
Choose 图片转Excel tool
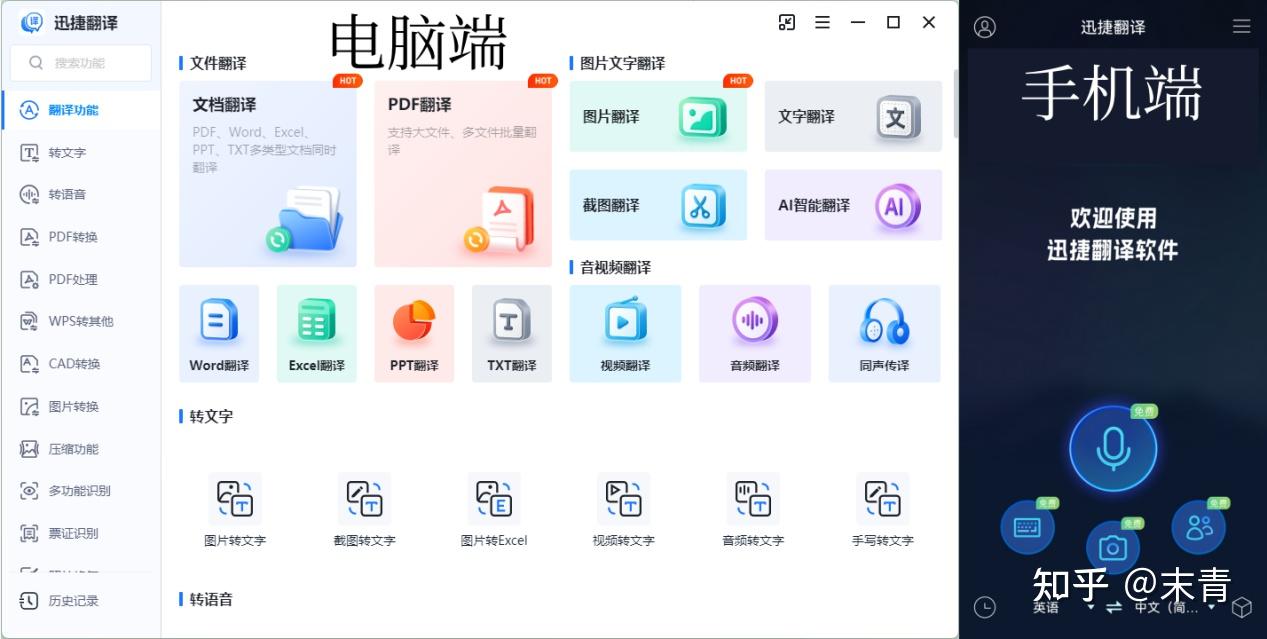point(494,510)
